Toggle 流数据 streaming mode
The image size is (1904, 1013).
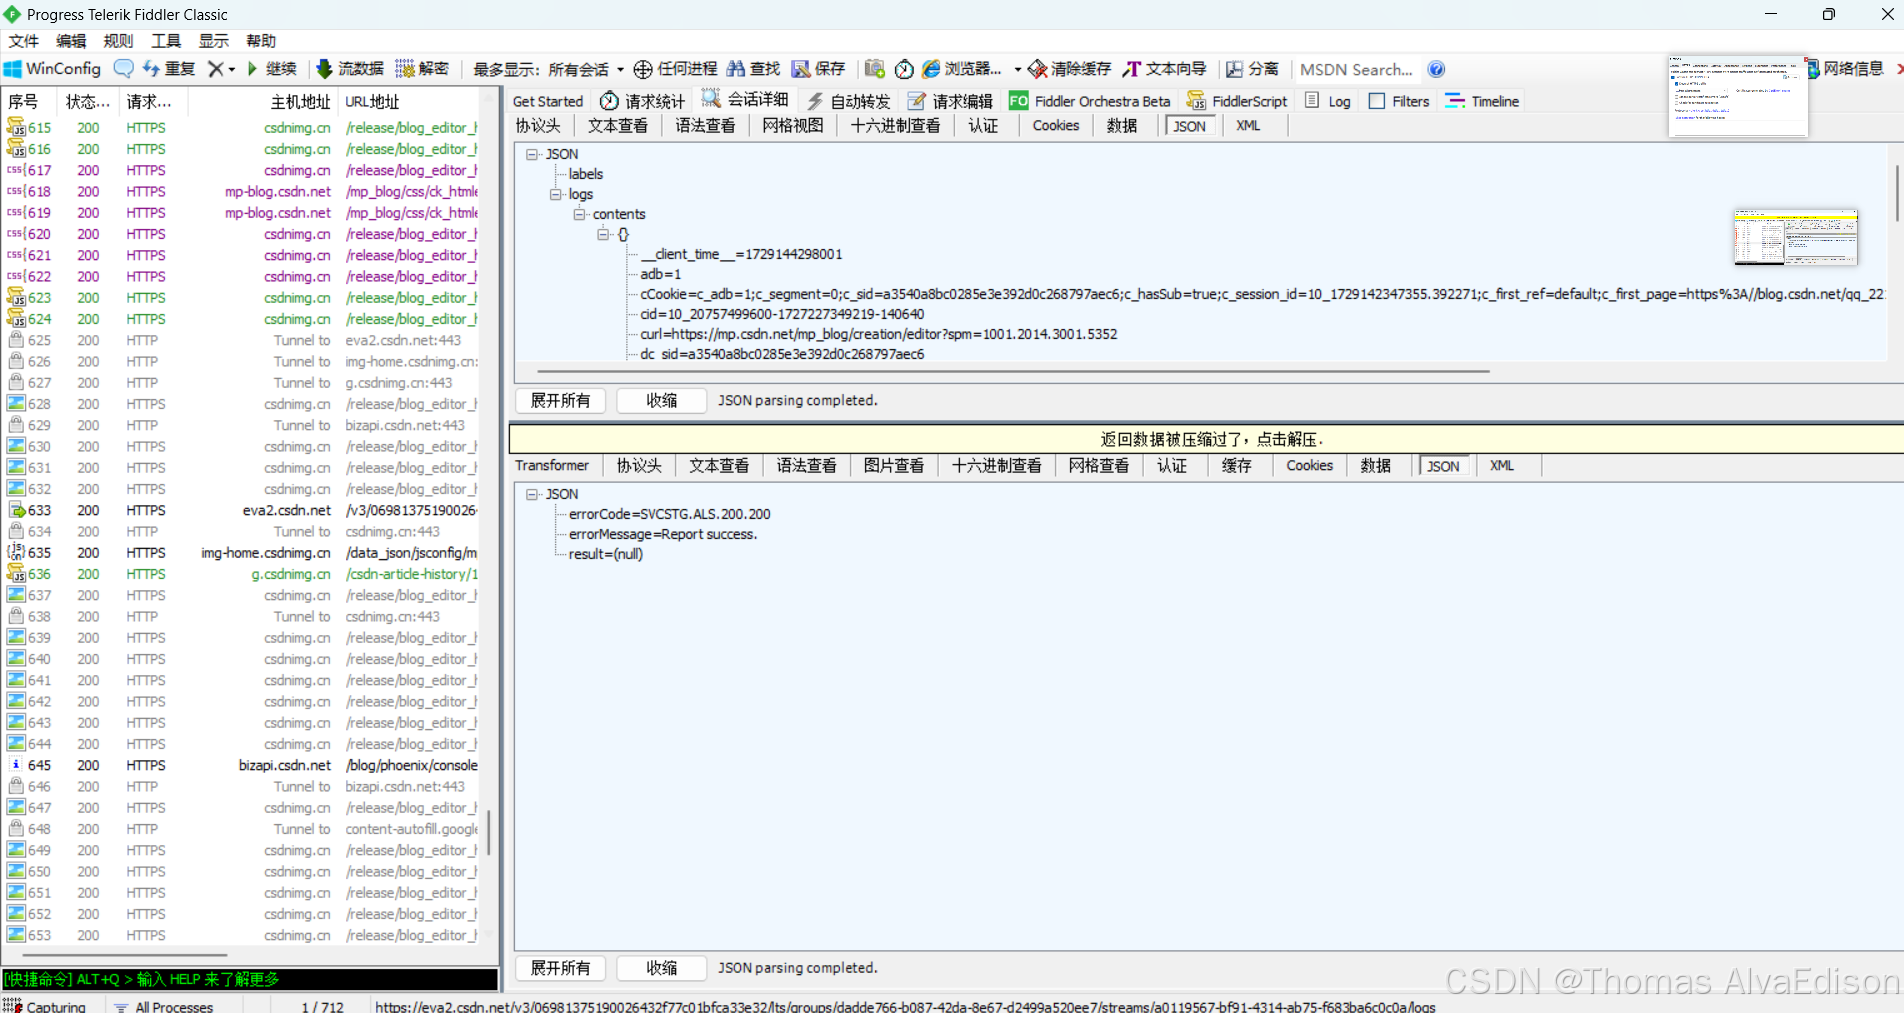[x=350, y=69]
